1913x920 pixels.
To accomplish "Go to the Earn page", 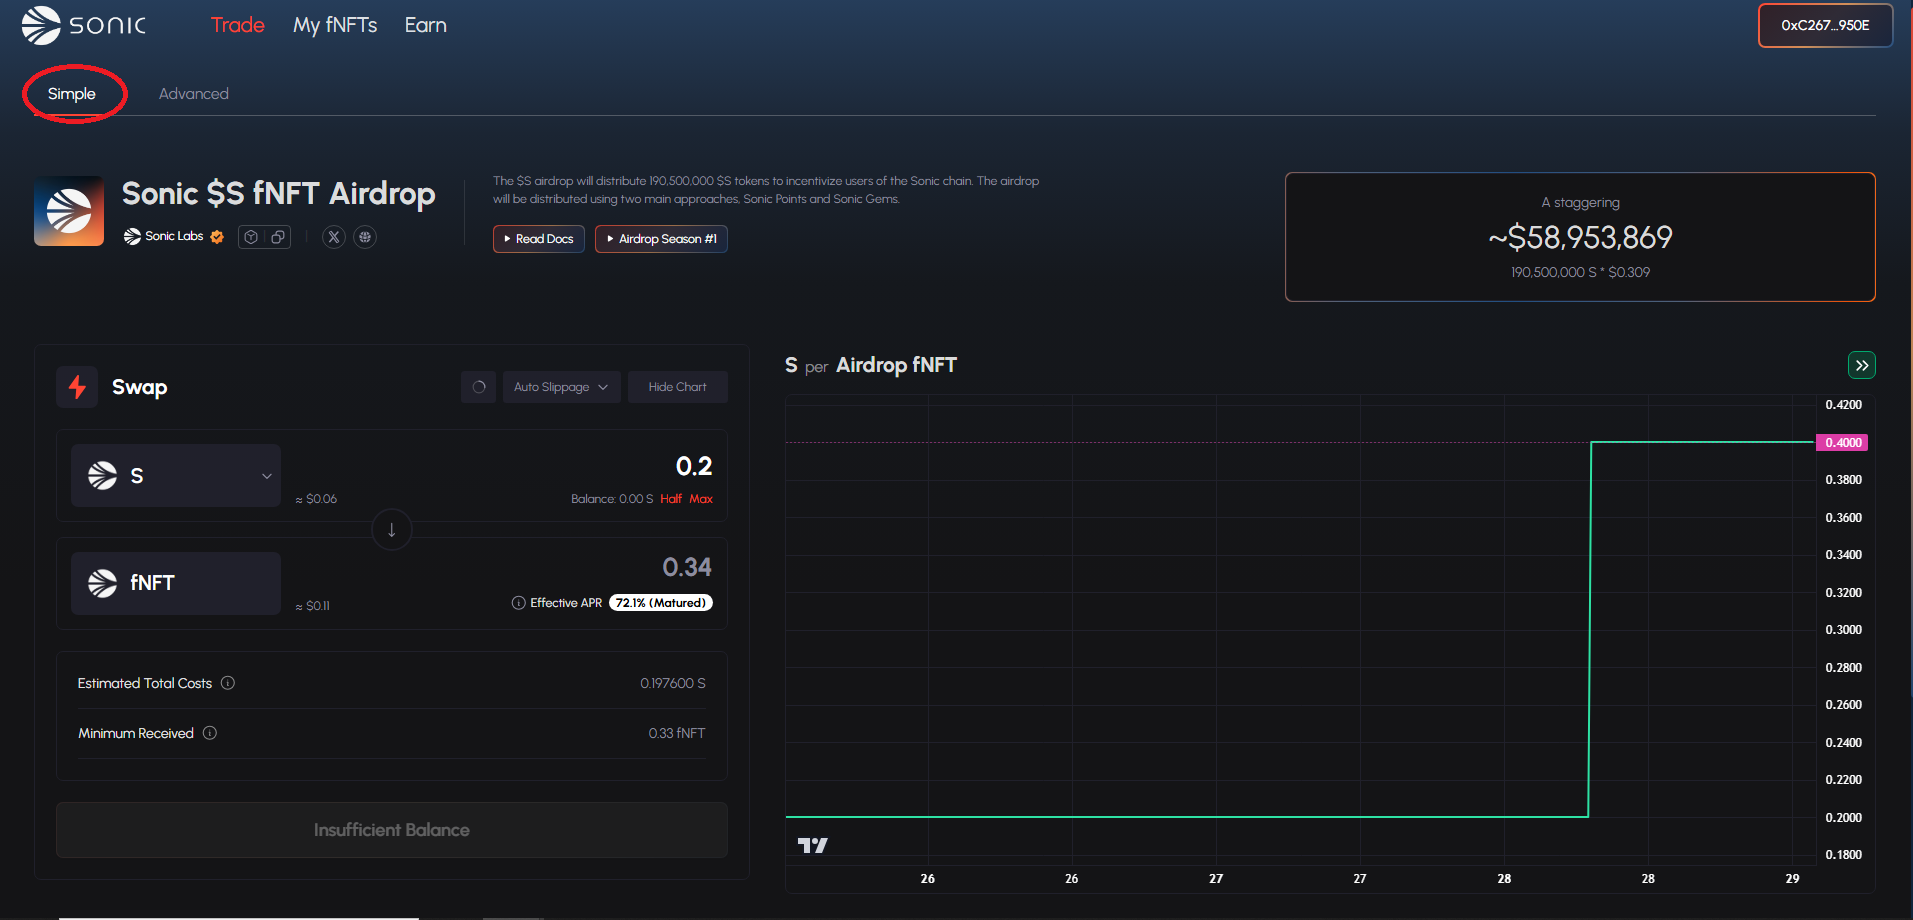I will click(x=425, y=25).
